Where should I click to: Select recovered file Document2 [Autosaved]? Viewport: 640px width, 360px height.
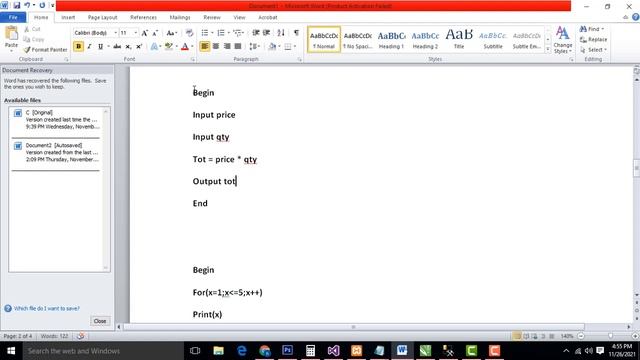coord(56,152)
